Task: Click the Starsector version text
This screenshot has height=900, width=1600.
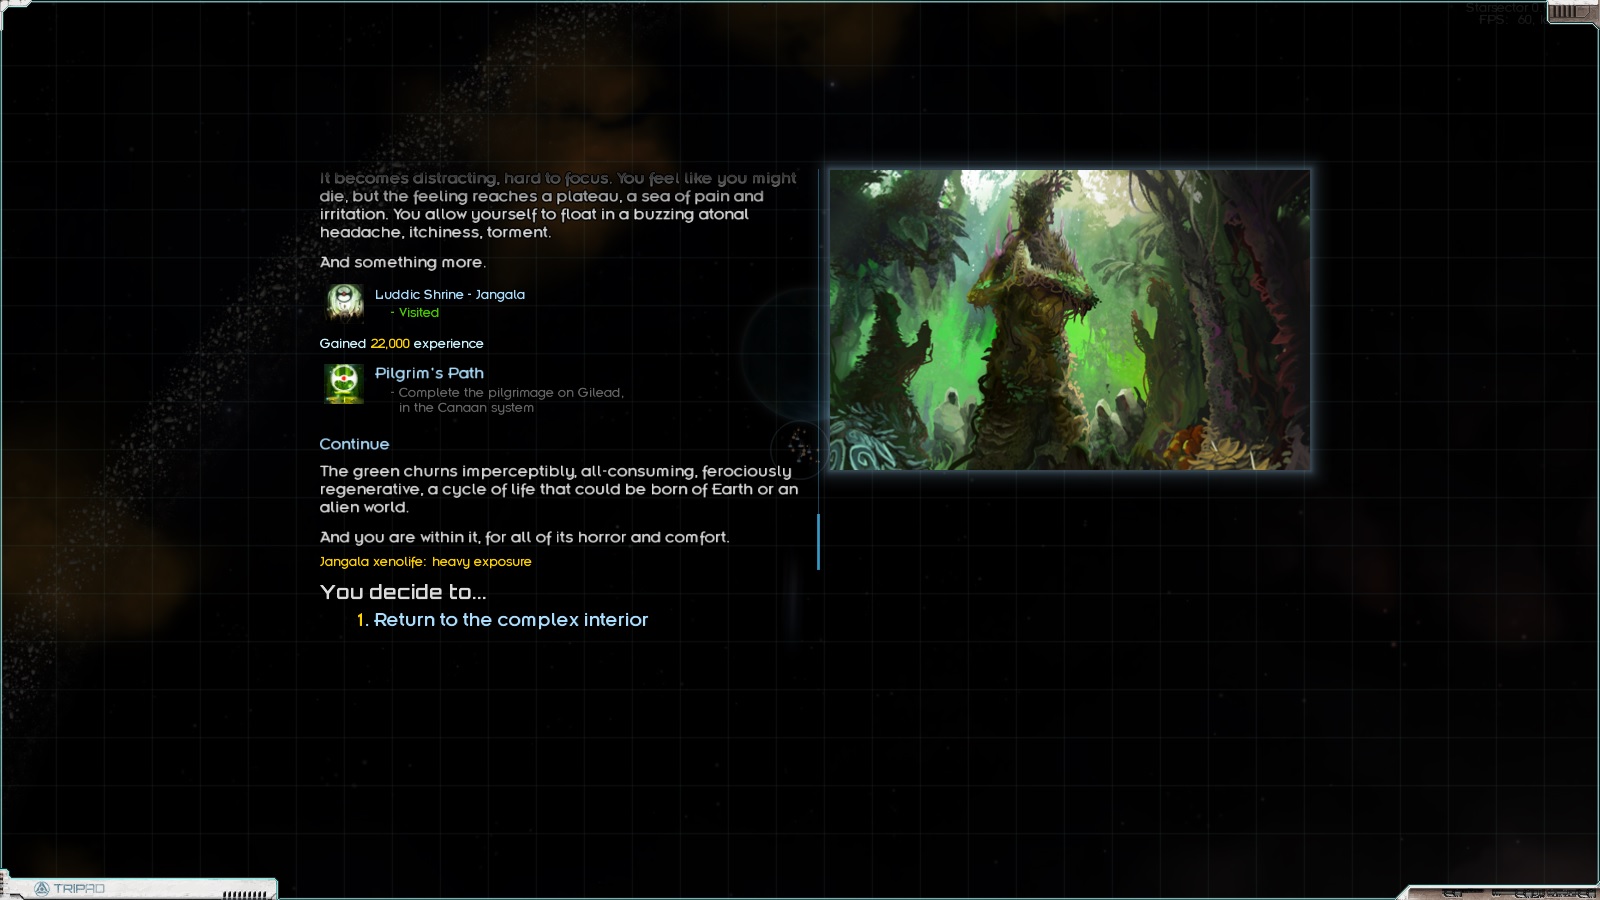Action: [1503, 7]
